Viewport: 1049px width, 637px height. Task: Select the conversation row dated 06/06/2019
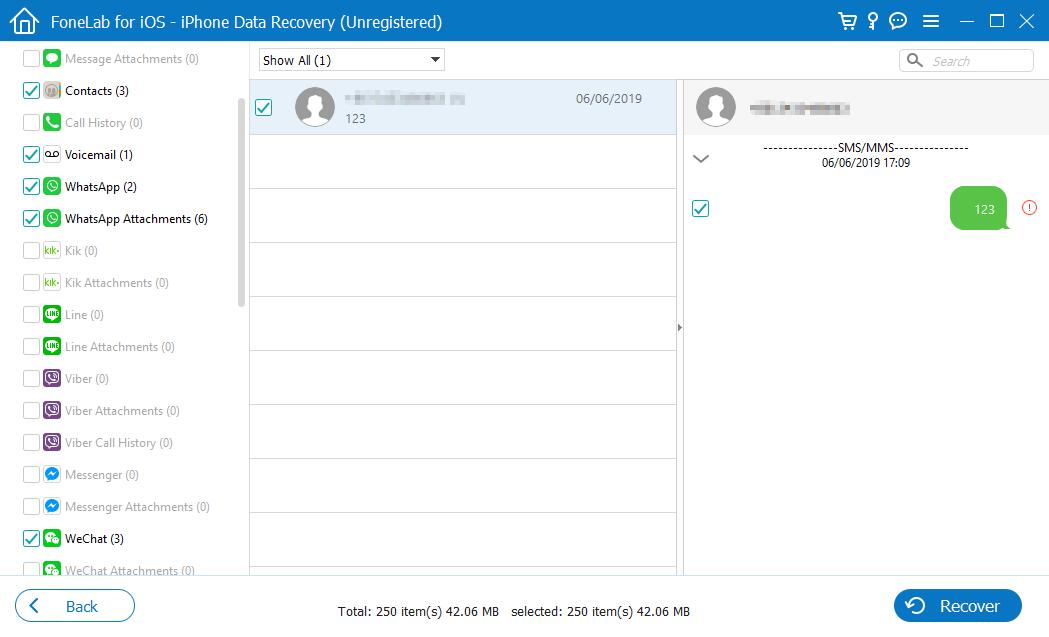[x=463, y=107]
